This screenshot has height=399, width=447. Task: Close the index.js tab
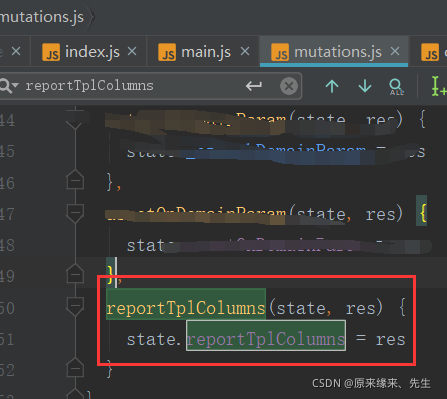132,51
